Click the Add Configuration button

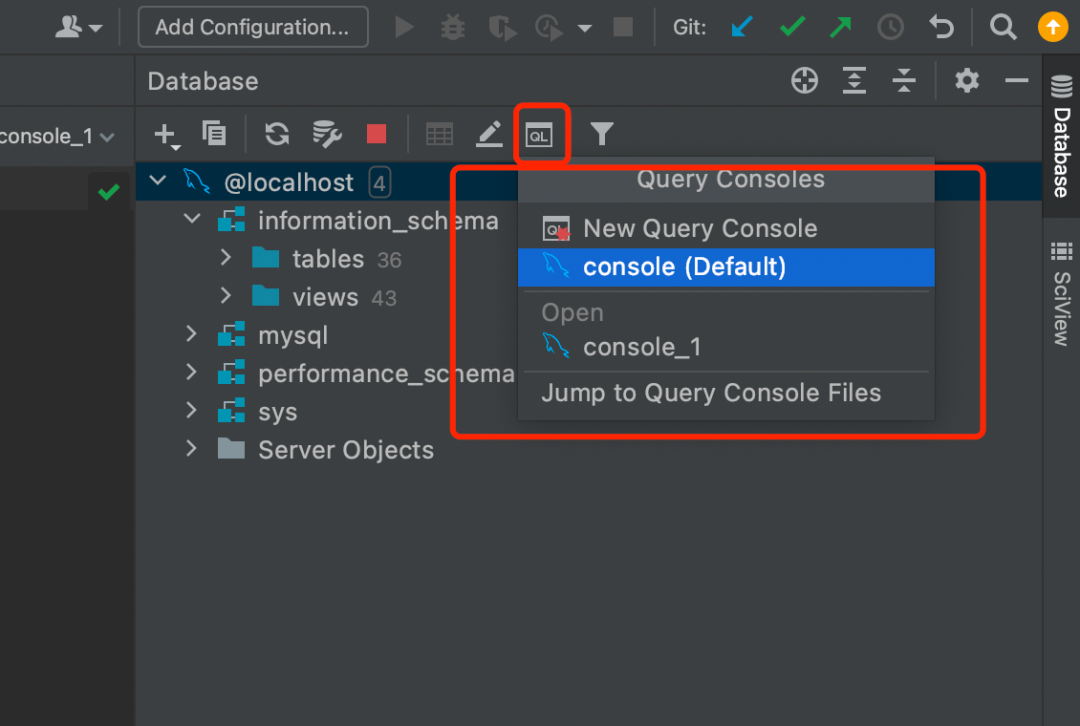(x=252, y=27)
